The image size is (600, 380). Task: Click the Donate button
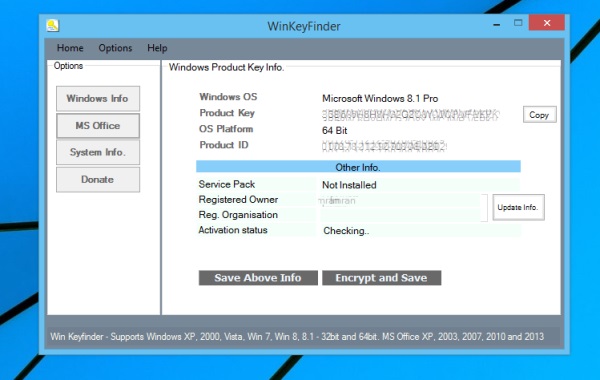(x=98, y=179)
